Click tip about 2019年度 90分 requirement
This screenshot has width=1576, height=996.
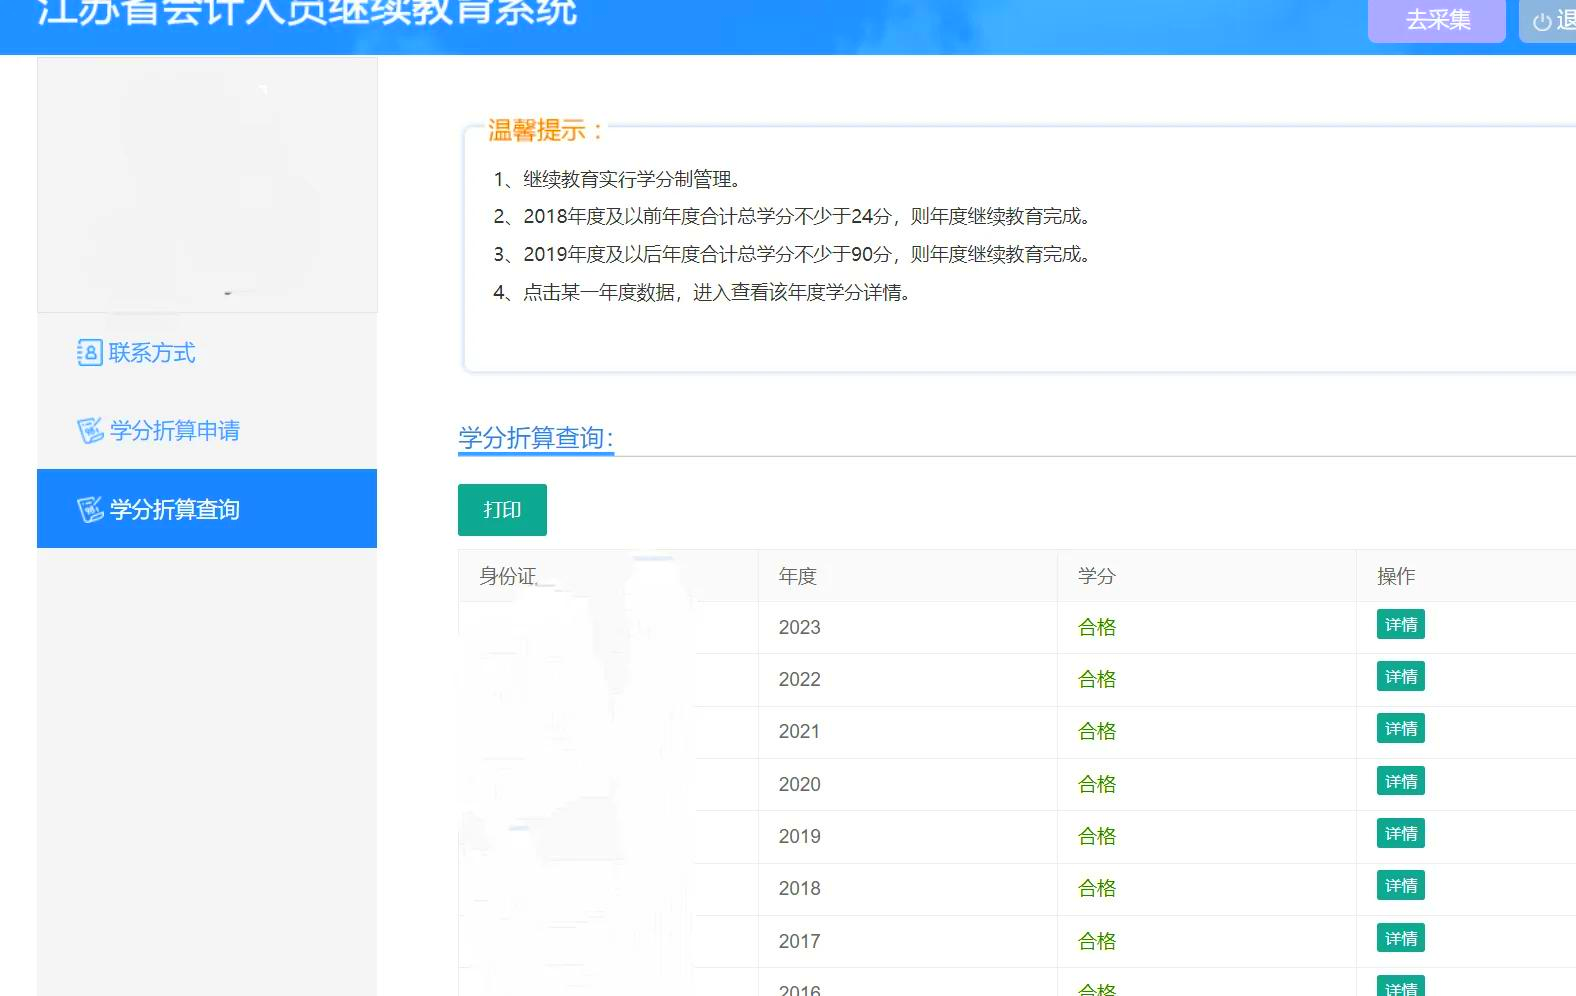[792, 255]
